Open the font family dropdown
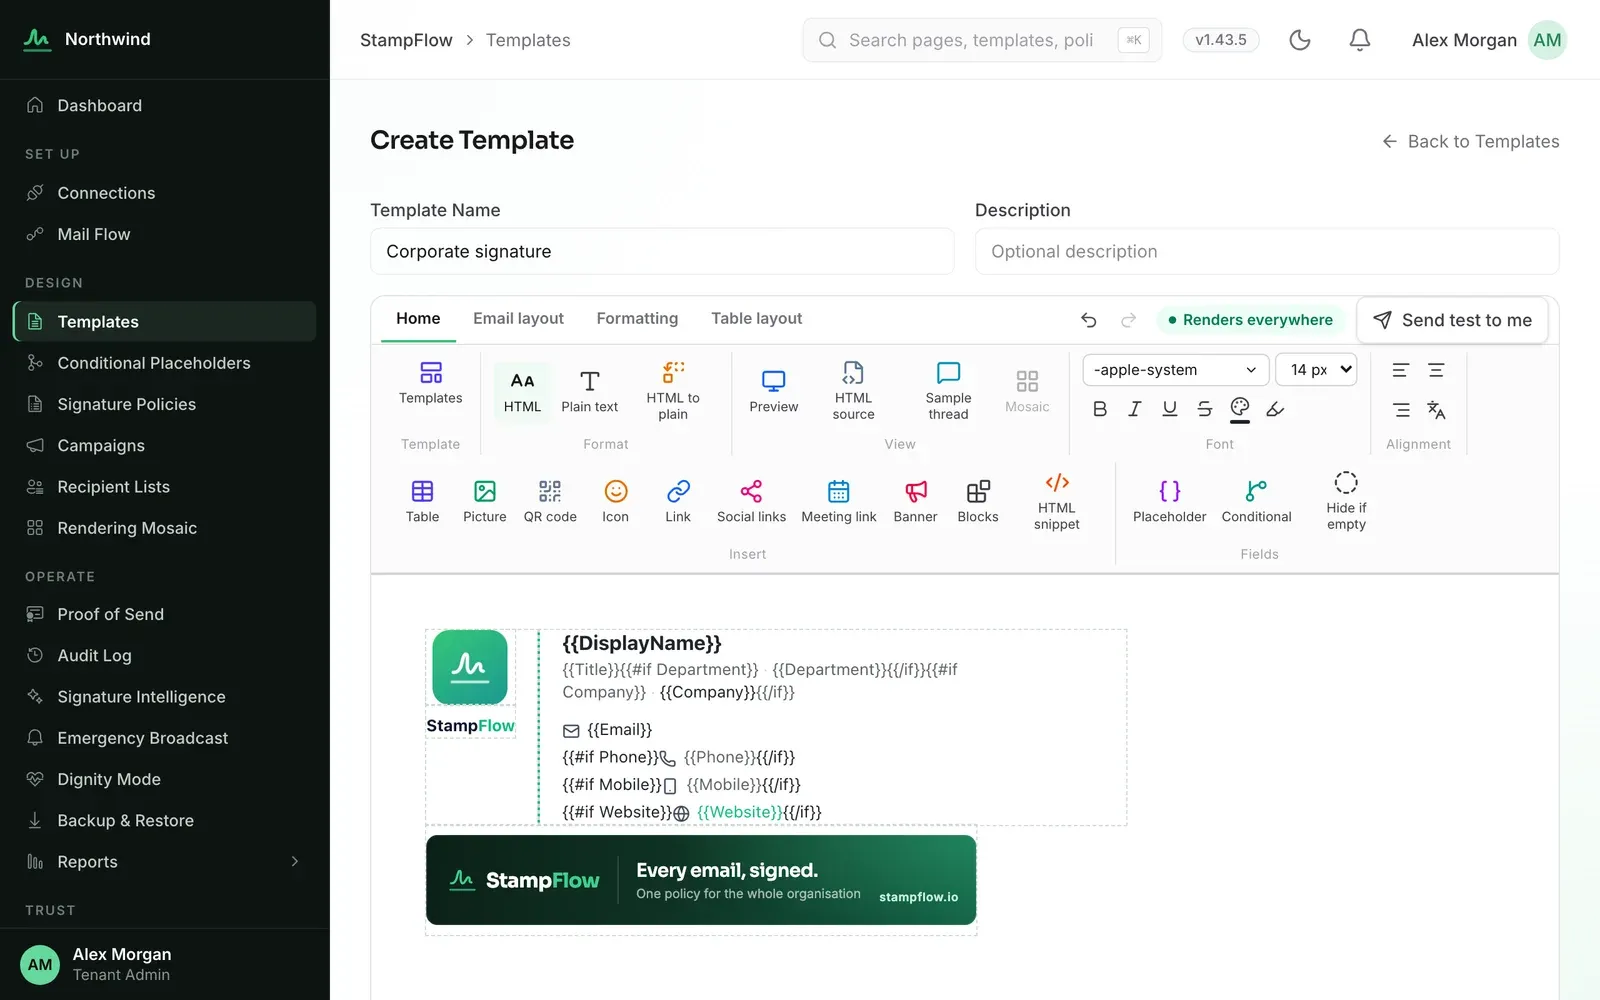Image resolution: width=1600 pixels, height=1000 pixels. click(x=1176, y=370)
